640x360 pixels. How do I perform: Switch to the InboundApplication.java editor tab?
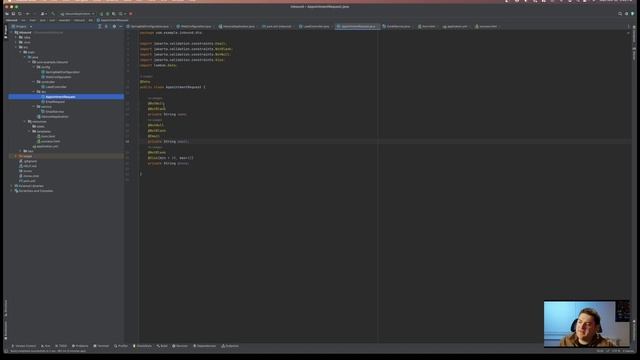tap(237, 27)
